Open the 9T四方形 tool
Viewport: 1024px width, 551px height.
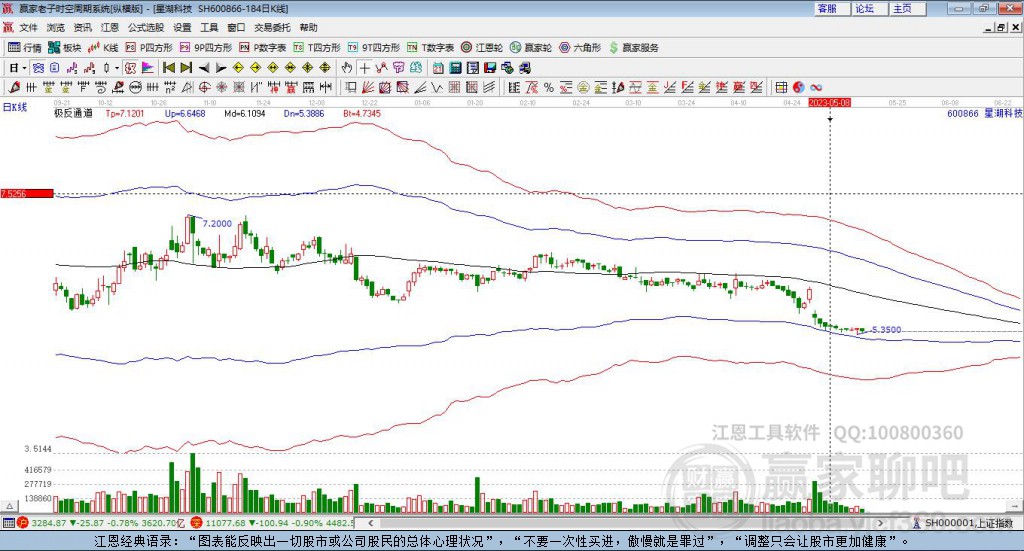(374, 48)
